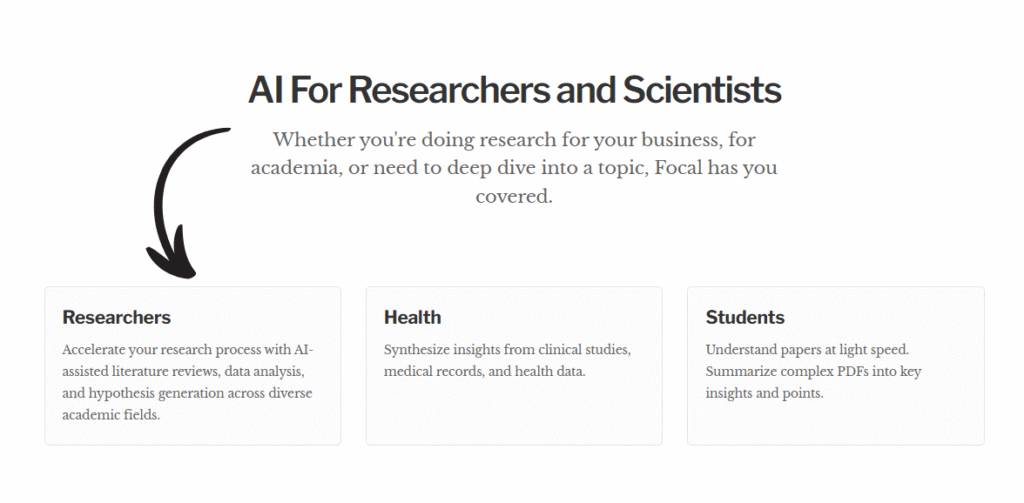The image size is (1024, 503).
Task: Click the 'AI For Researchers and Scientists' heading
Action: 514,90
